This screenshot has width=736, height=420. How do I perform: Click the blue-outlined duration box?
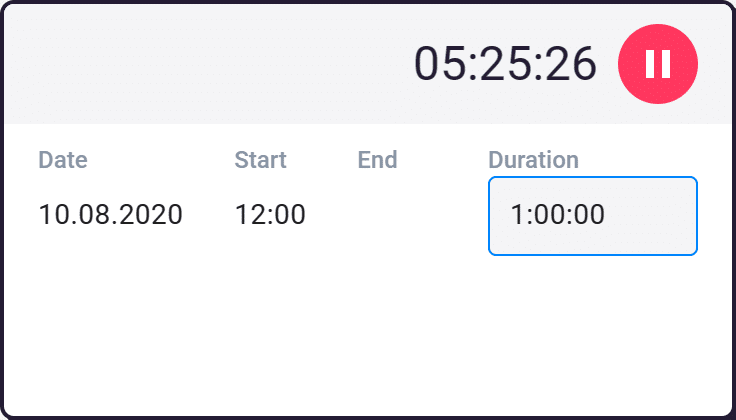593,216
